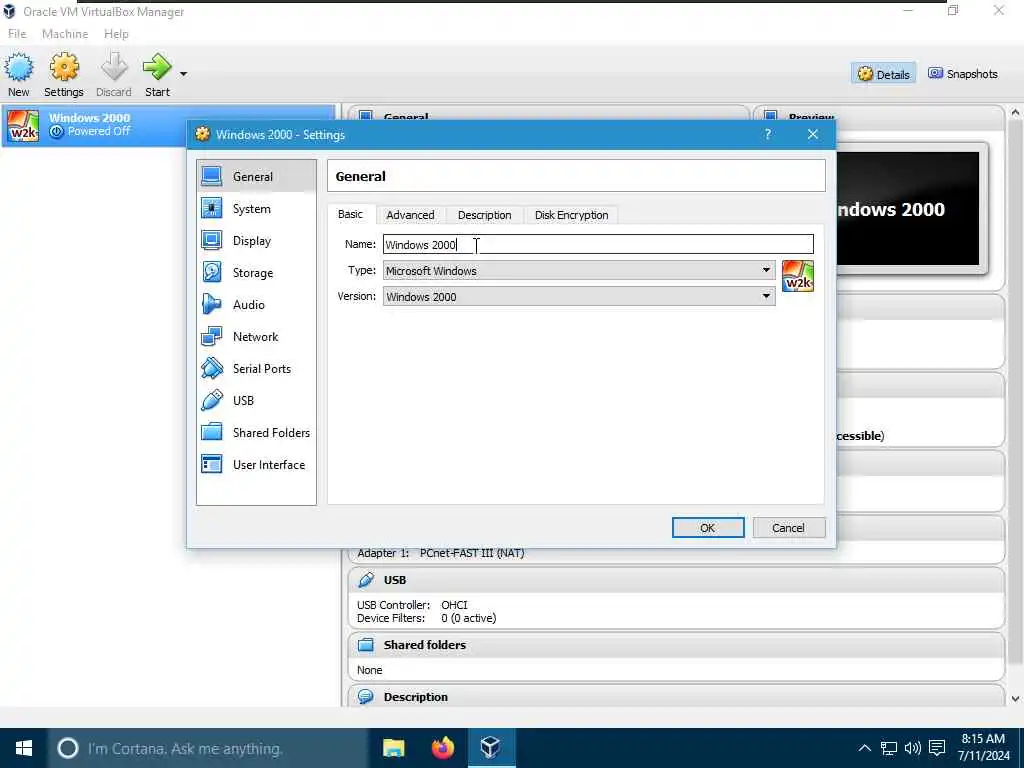Viewport: 1024px width, 768px height.
Task: Click Cancel in Settings dialog
Action: (789, 528)
